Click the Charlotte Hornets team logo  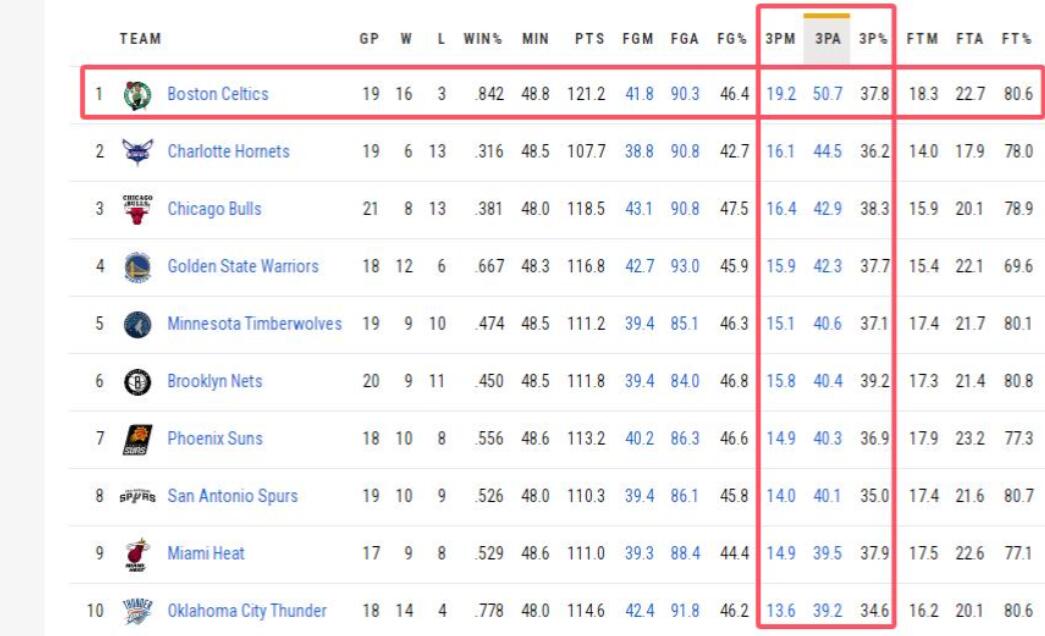(x=137, y=152)
